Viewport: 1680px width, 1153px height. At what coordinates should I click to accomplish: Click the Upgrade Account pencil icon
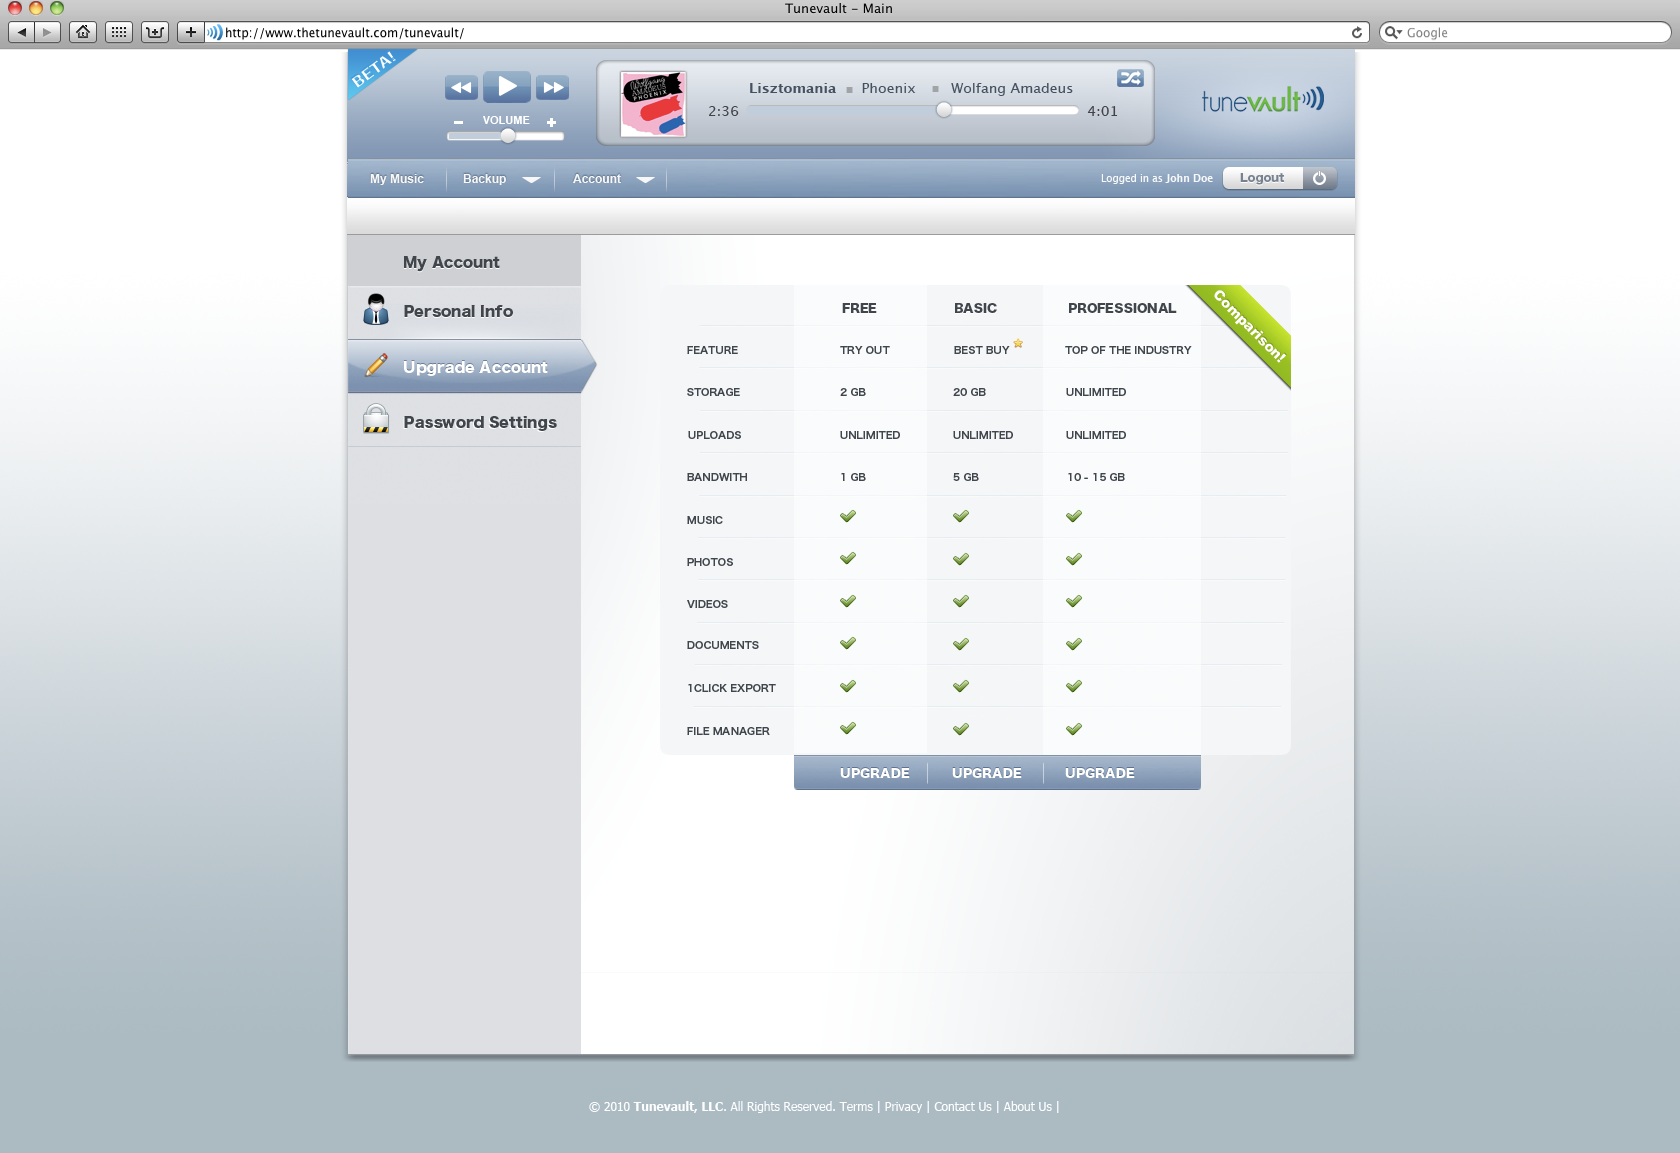click(x=376, y=365)
